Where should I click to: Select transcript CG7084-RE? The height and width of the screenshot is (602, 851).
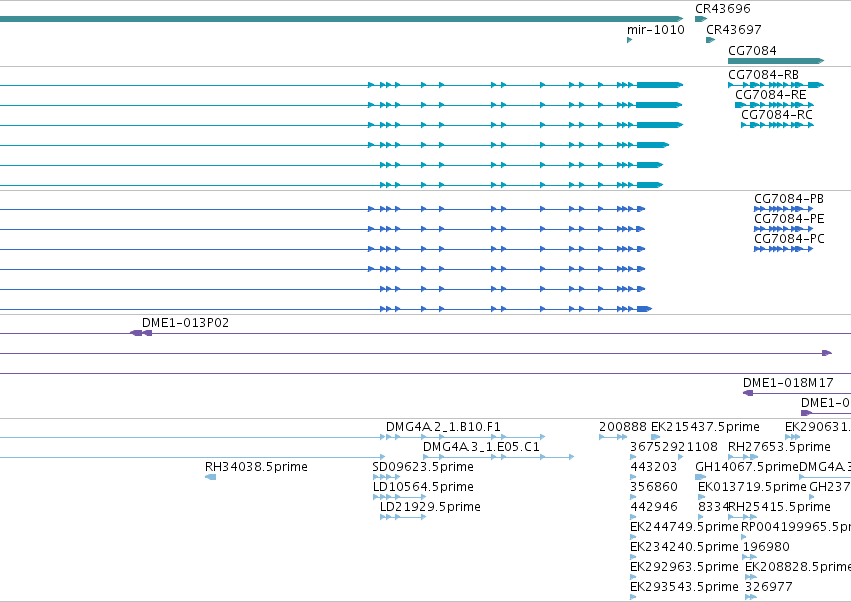click(x=774, y=105)
